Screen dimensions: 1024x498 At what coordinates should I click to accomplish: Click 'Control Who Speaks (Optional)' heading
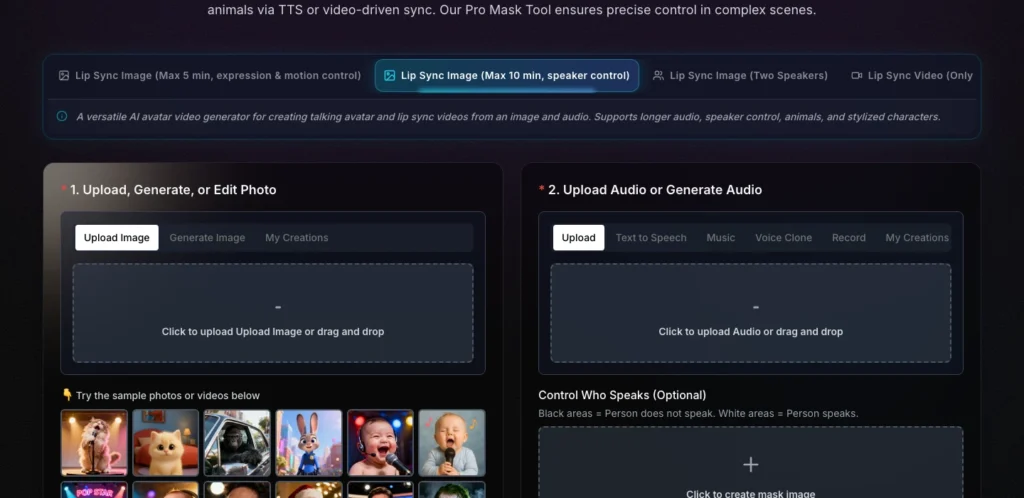tap(622, 395)
